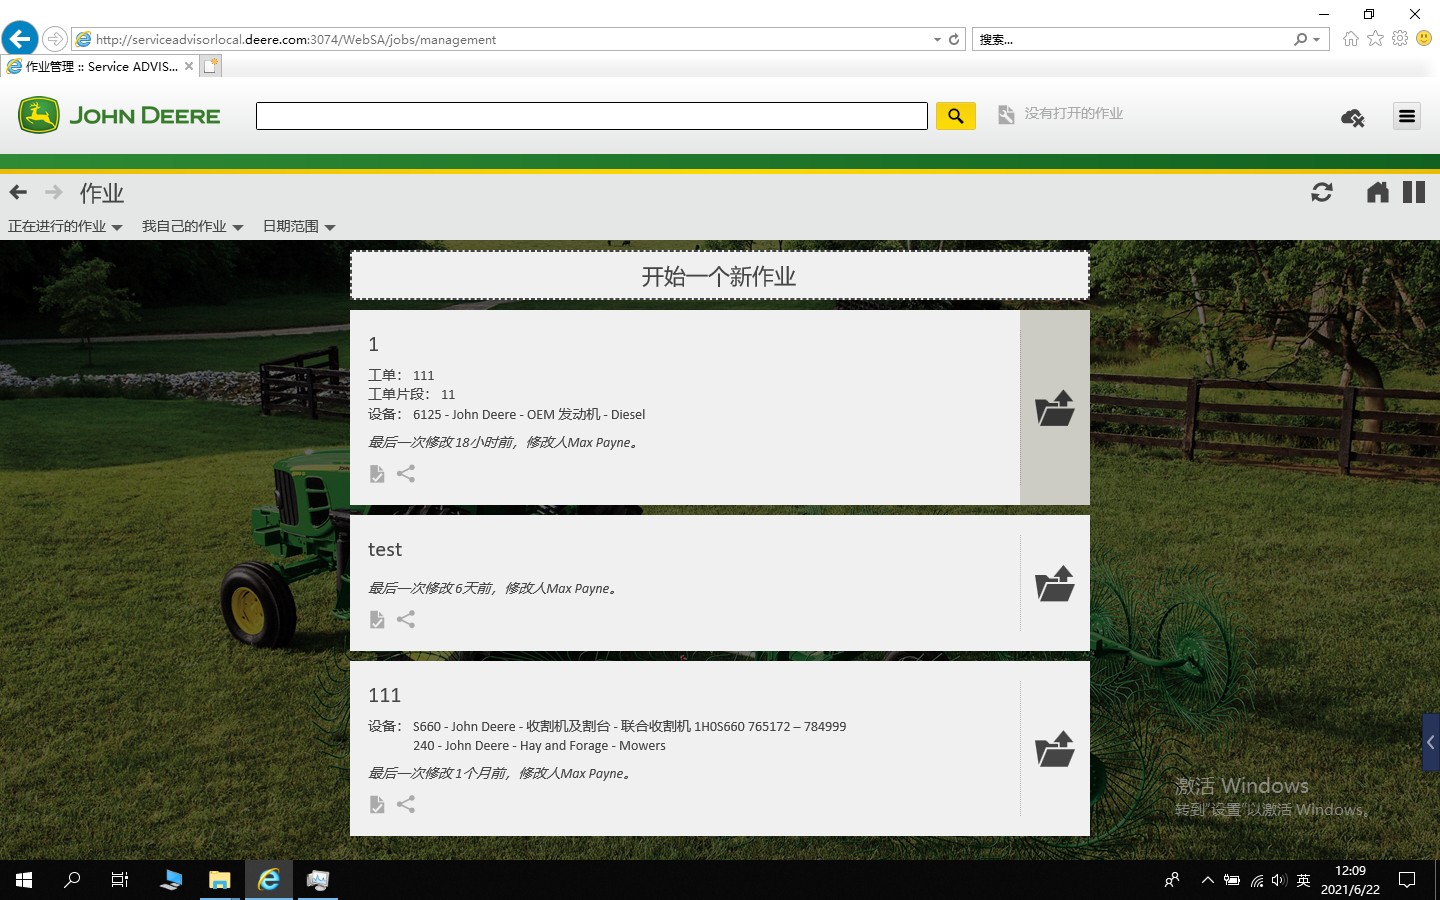Click document icon under job test

tap(377, 620)
